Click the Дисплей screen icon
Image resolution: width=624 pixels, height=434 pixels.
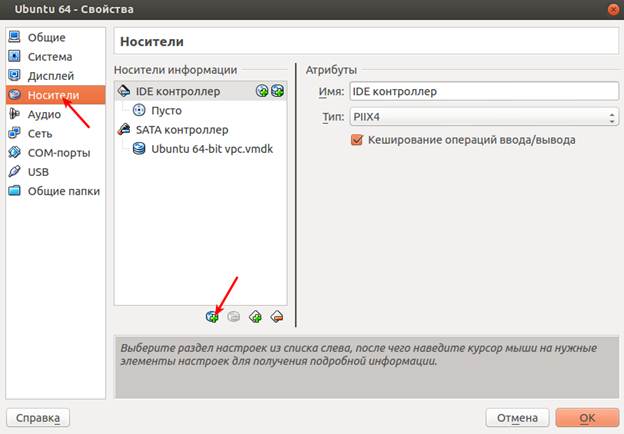coord(14,75)
